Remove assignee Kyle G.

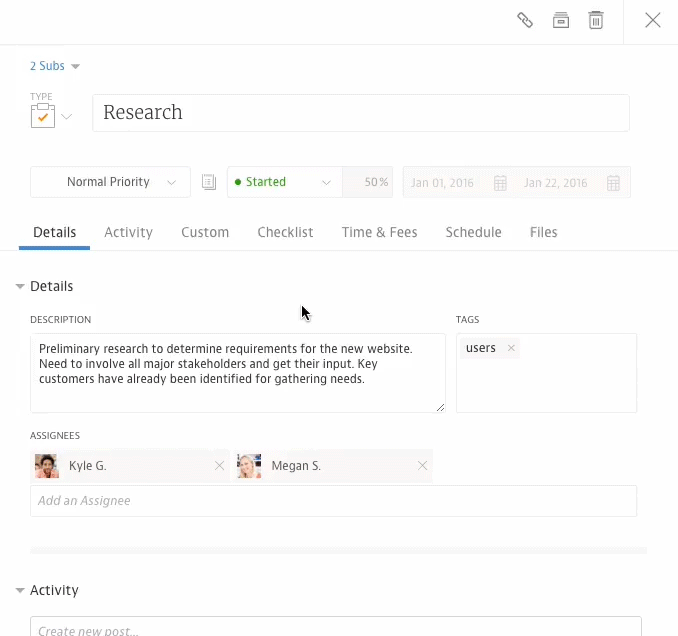(x=219, y=466)
